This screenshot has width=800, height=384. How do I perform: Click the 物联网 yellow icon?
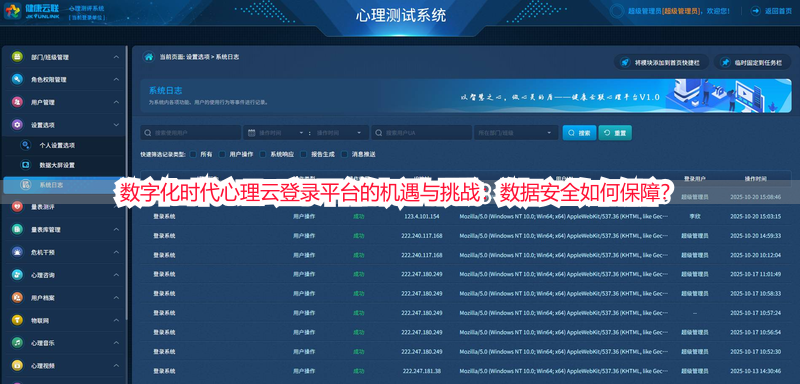17,320
